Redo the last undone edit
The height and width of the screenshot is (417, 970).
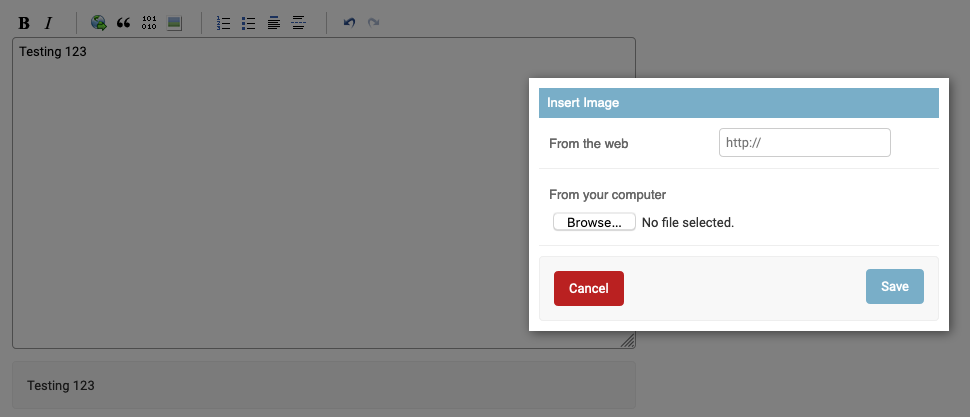click(374, 24)
